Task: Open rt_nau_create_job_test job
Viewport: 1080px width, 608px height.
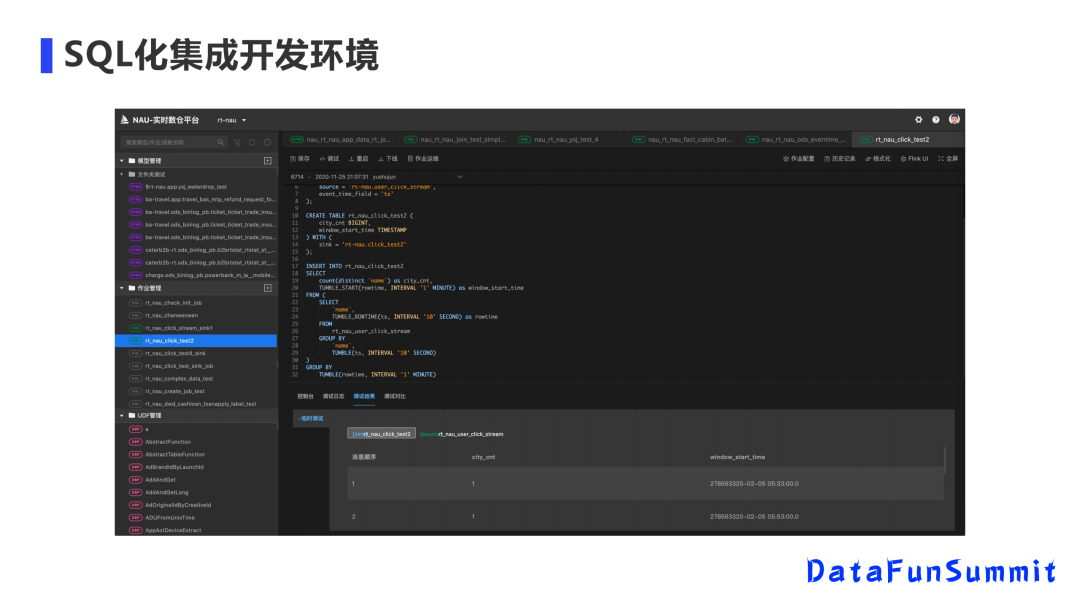Action: click(x=175, y=391)
